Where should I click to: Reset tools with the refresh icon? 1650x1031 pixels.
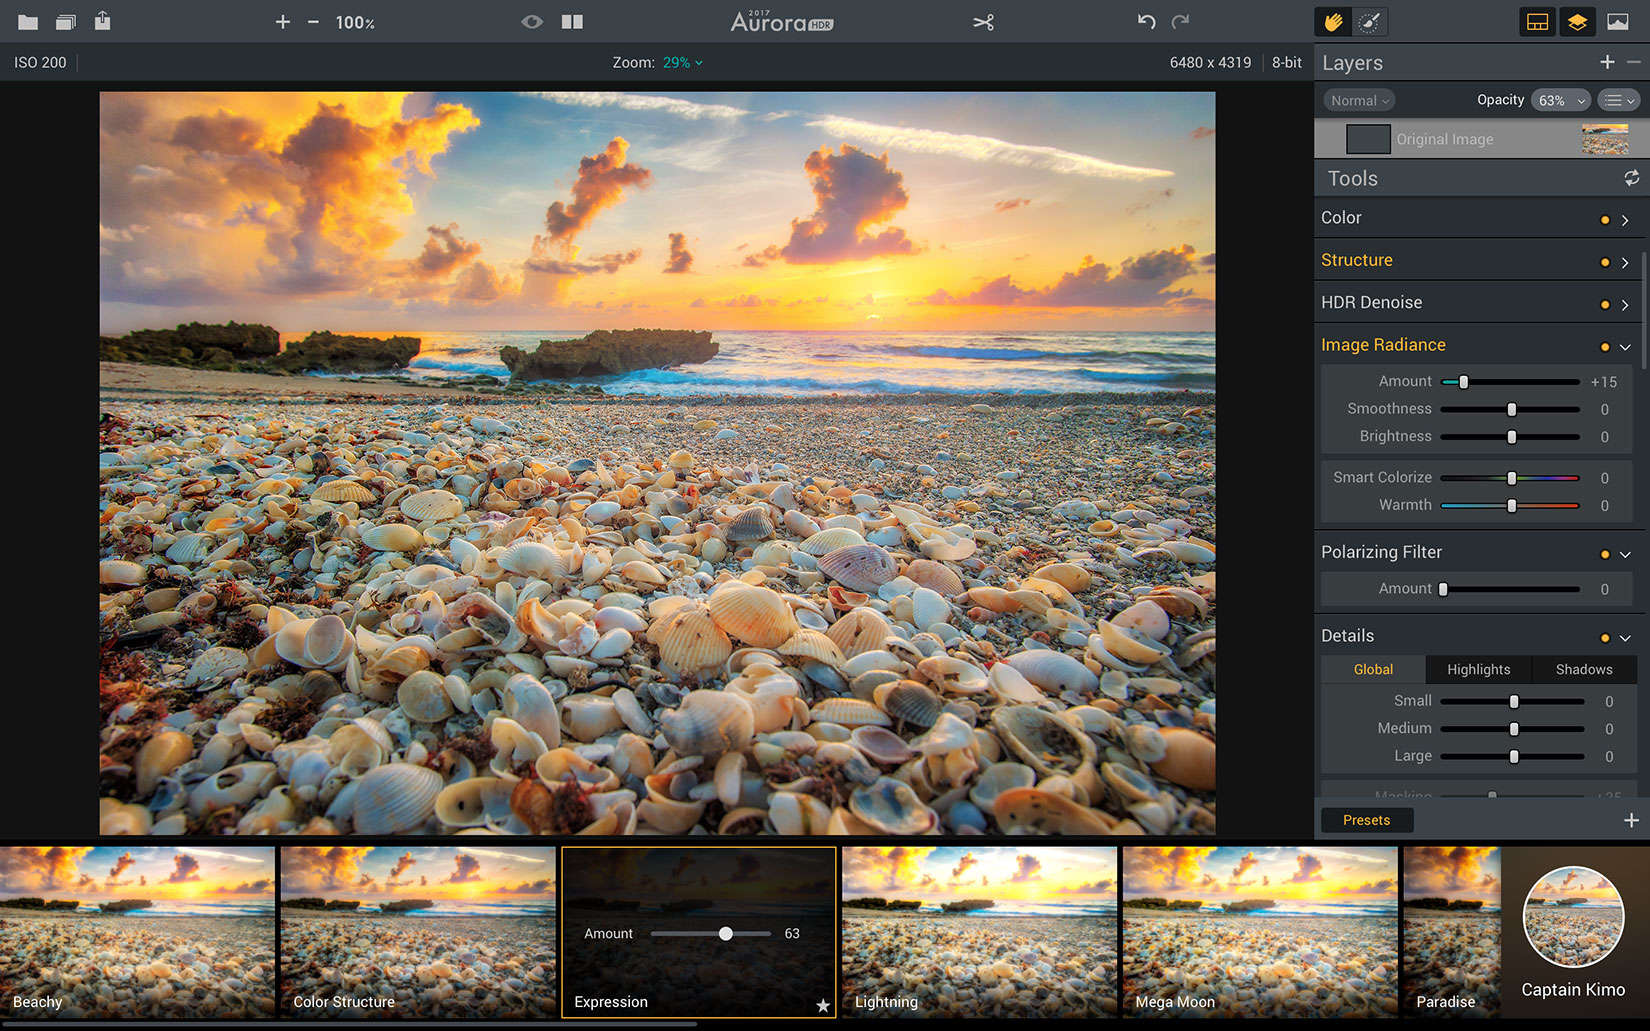tap(1631, 178)
